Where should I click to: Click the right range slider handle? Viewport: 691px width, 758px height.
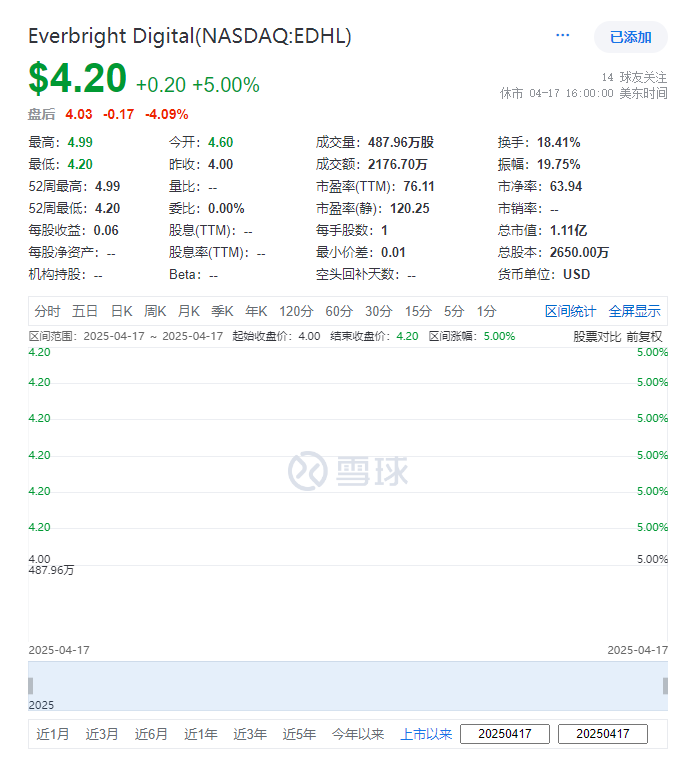[665, 686]
